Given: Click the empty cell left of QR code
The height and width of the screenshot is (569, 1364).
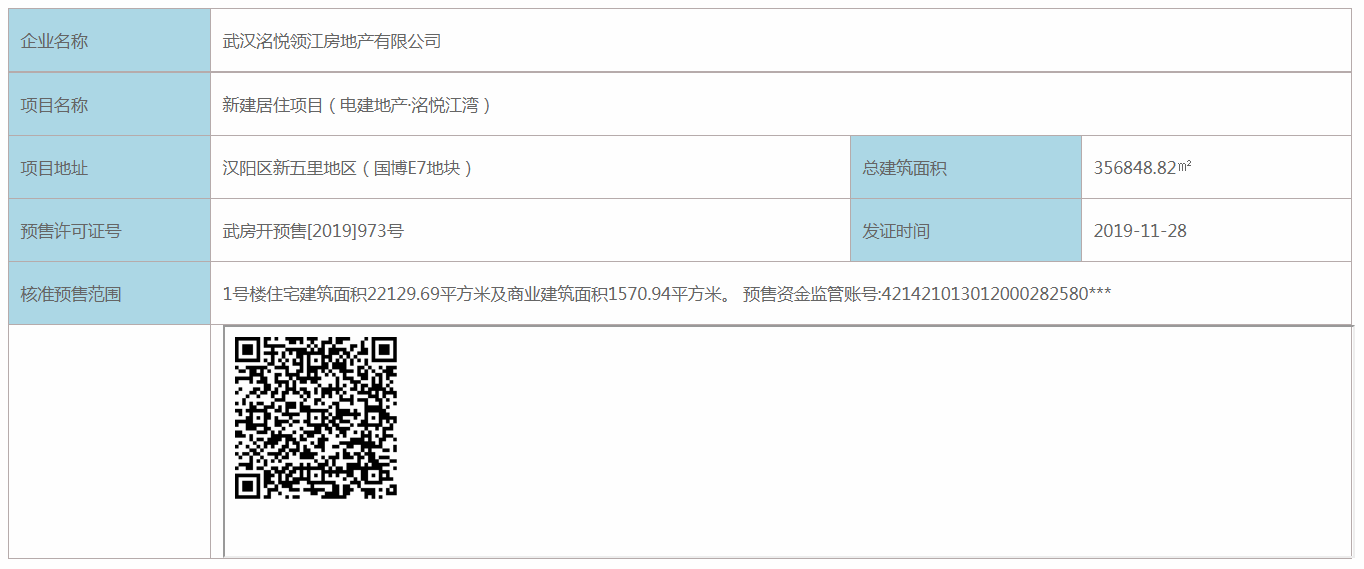Looking at the screenshot, I should pyautogui.click(x=110, y=441).
